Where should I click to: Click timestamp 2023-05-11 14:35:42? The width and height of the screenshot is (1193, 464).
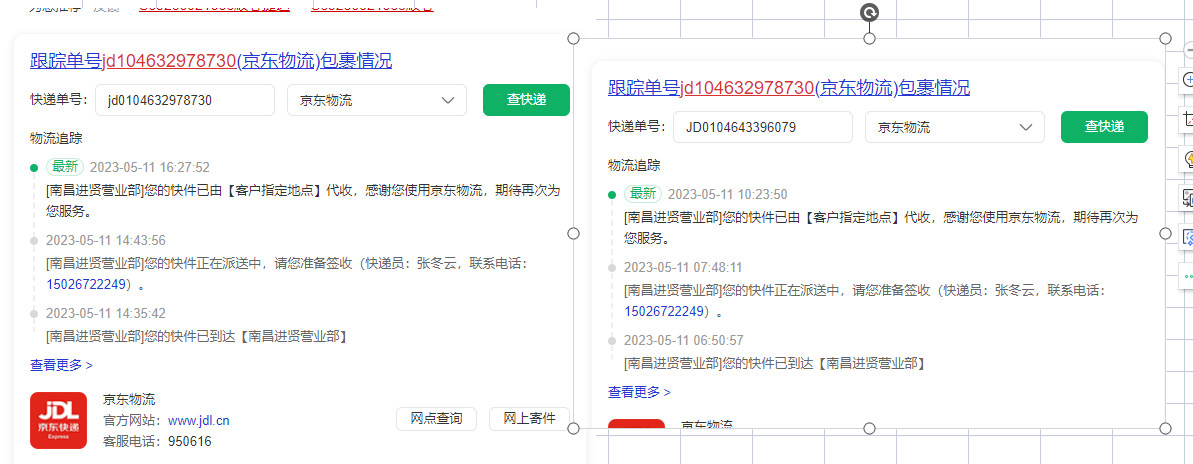(106, 313)
